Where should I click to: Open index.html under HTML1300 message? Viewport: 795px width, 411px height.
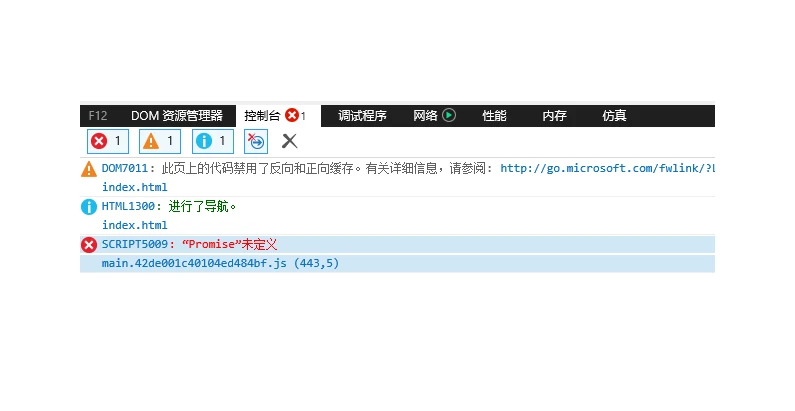pyautogui.click(x=135, y=225)
